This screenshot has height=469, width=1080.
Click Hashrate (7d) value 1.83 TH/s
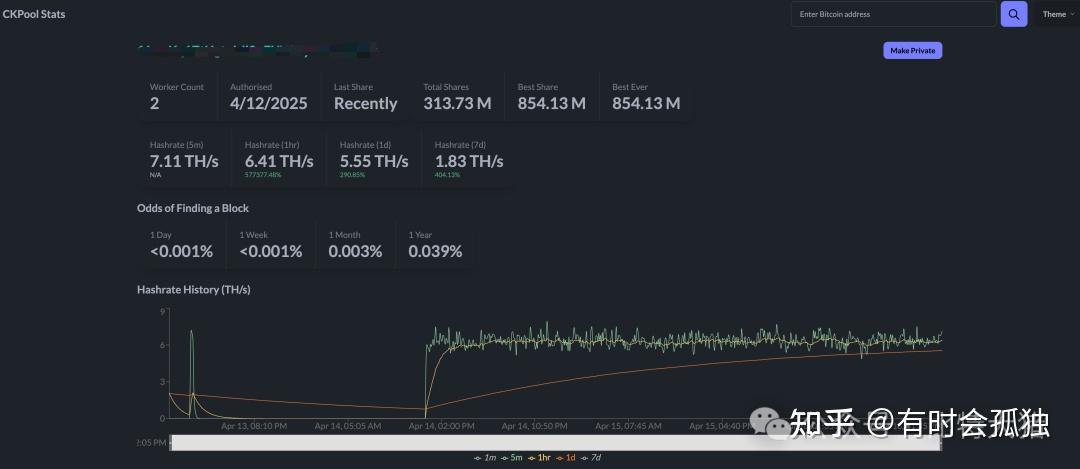tap(469, 161)
